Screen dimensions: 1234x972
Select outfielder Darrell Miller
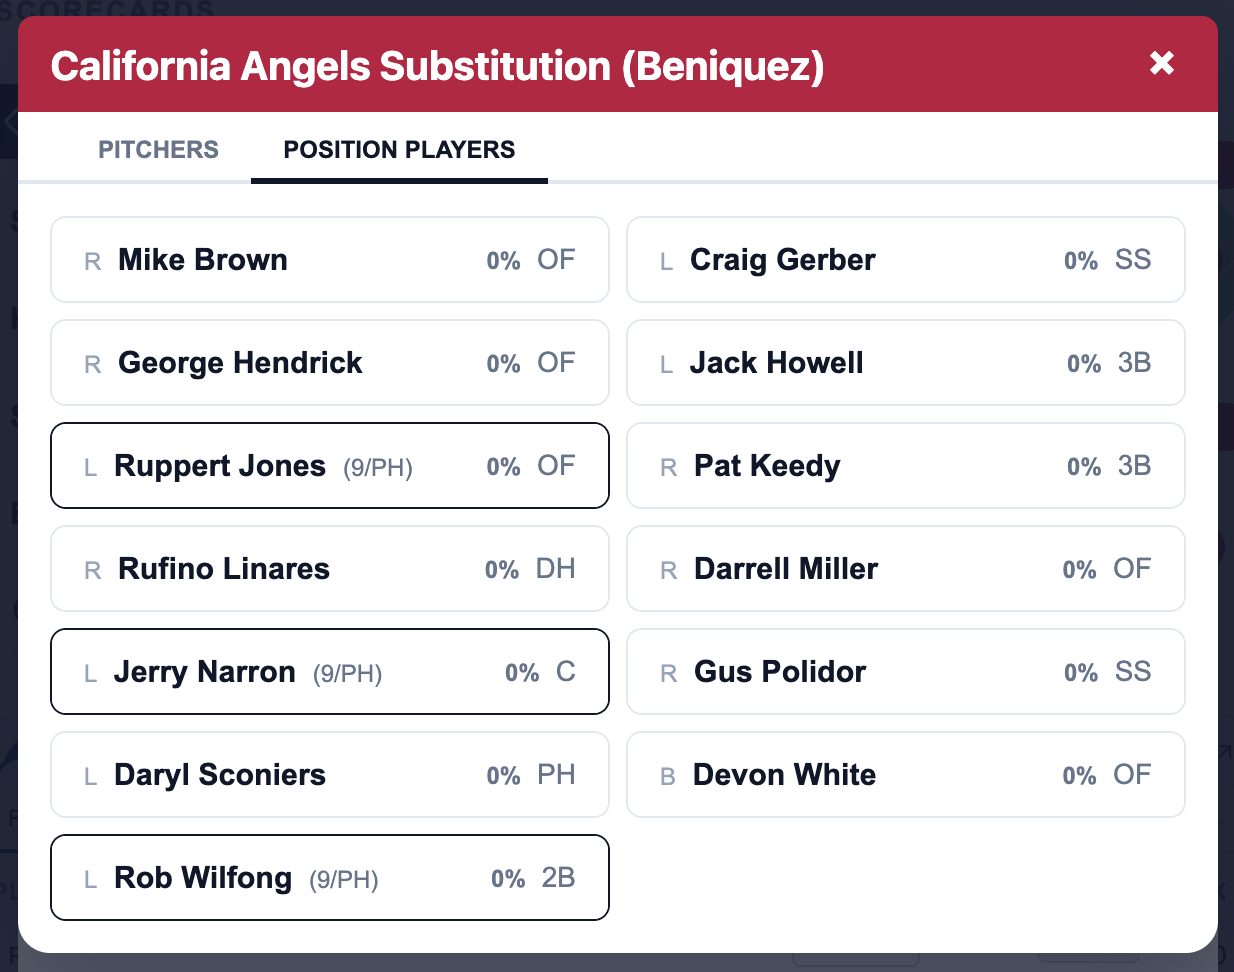(906, 568)
